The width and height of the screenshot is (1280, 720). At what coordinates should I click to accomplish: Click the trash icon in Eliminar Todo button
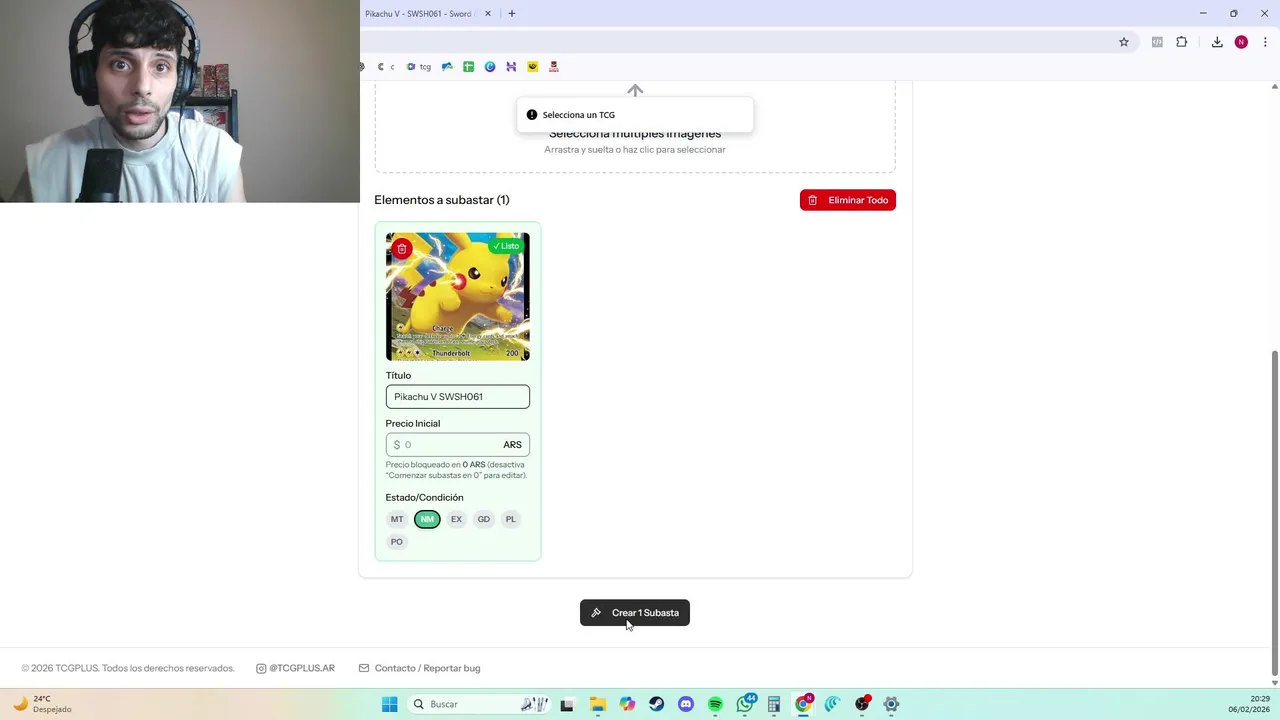click(813, 200)
